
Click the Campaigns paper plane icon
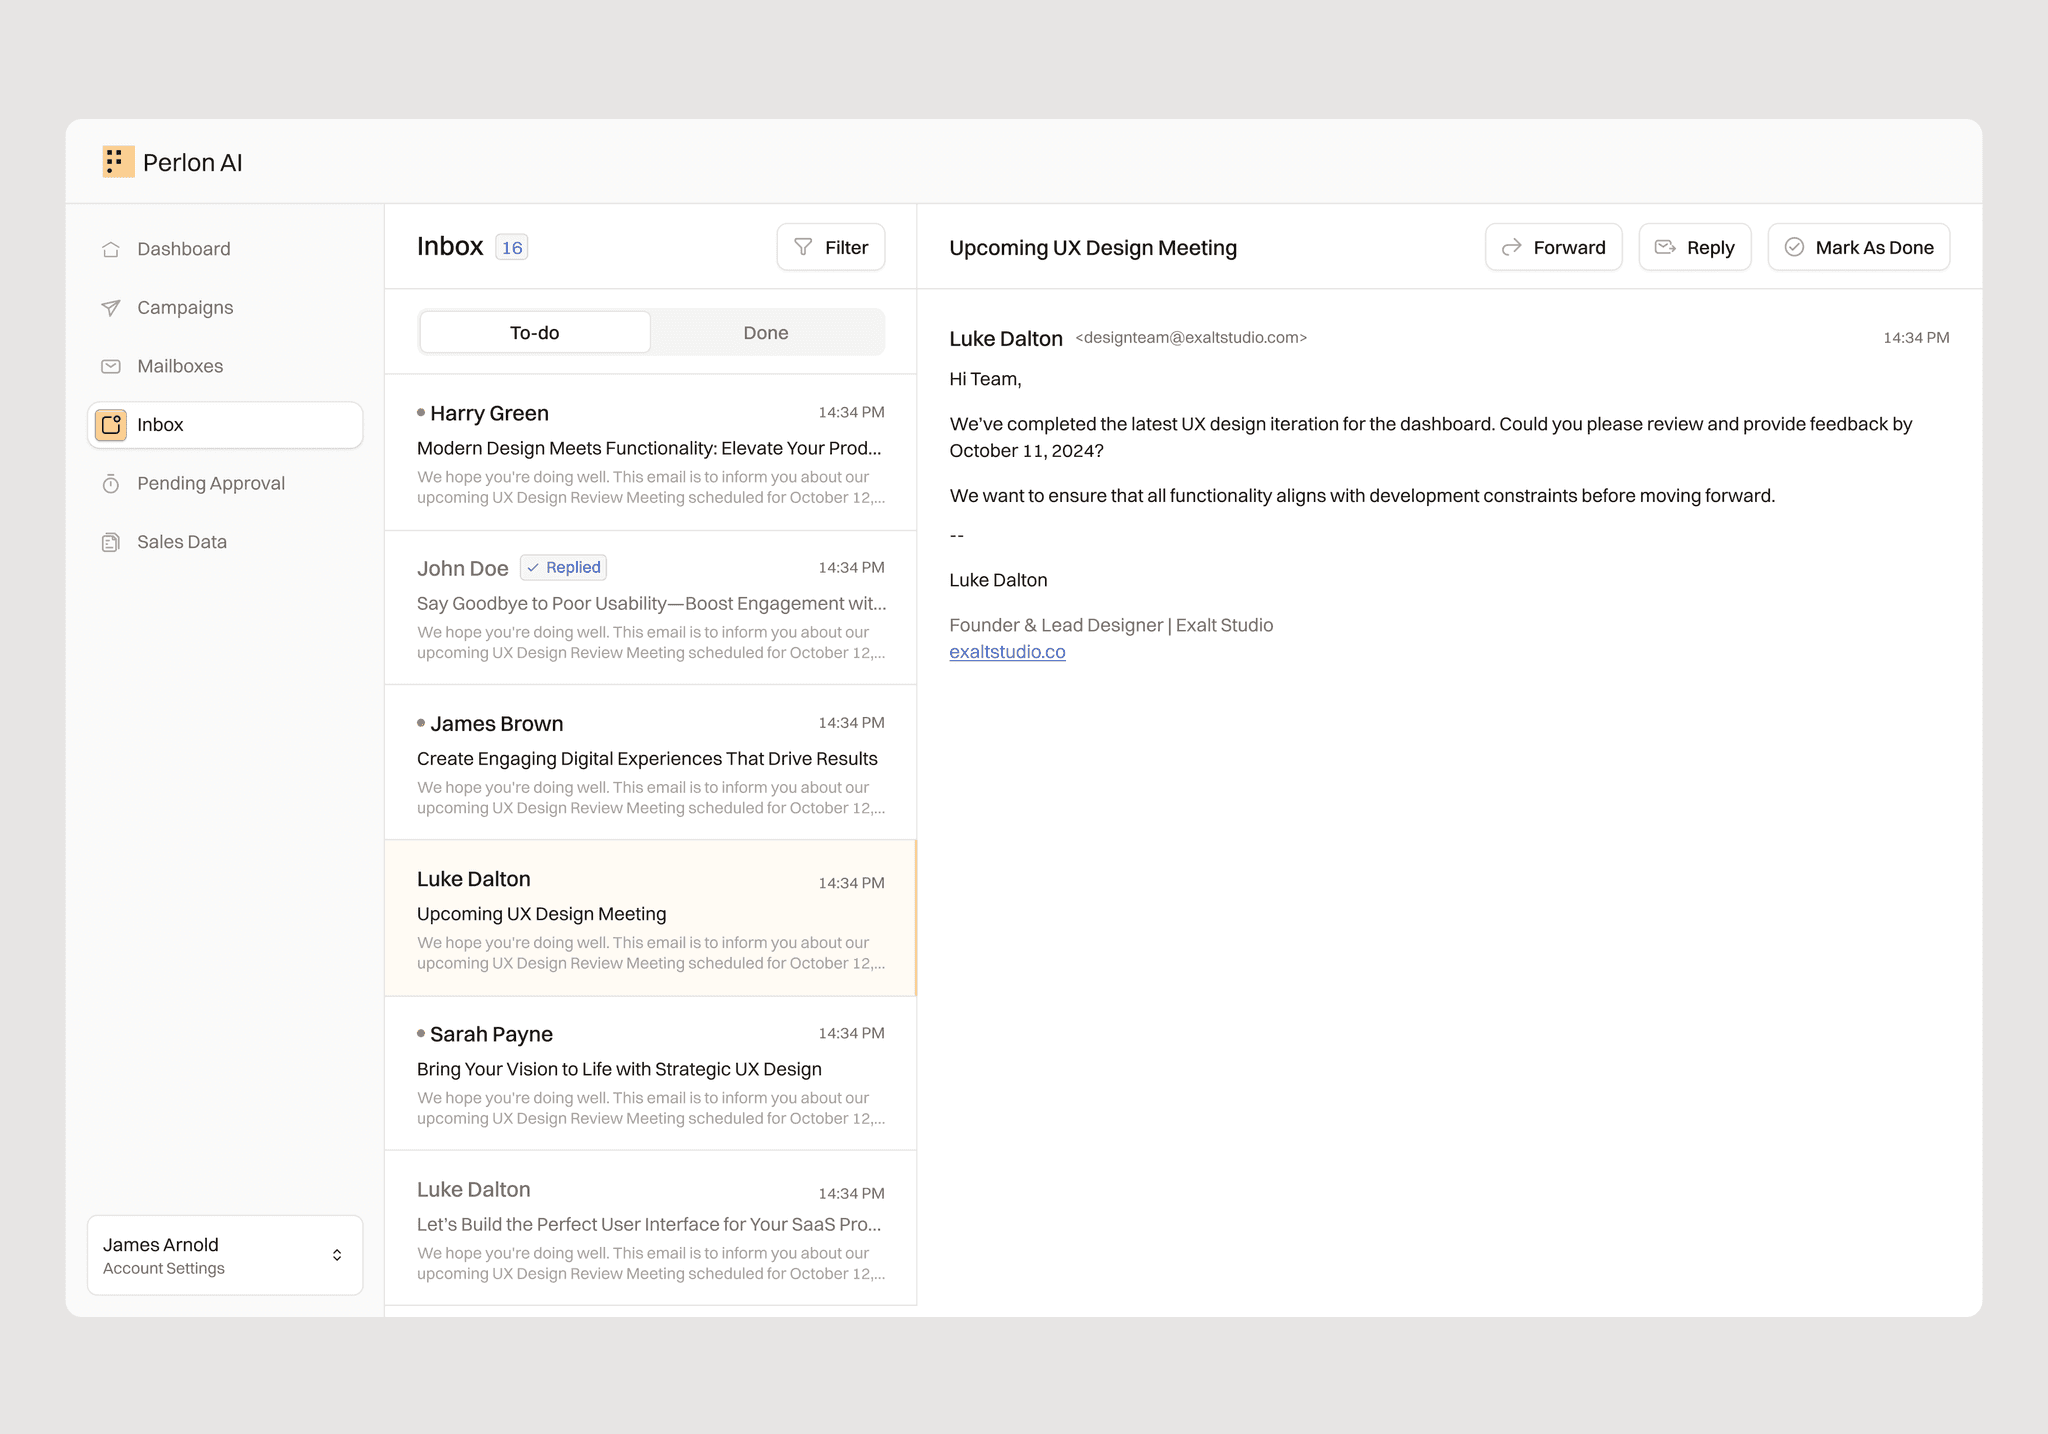[x=111, y=308]
